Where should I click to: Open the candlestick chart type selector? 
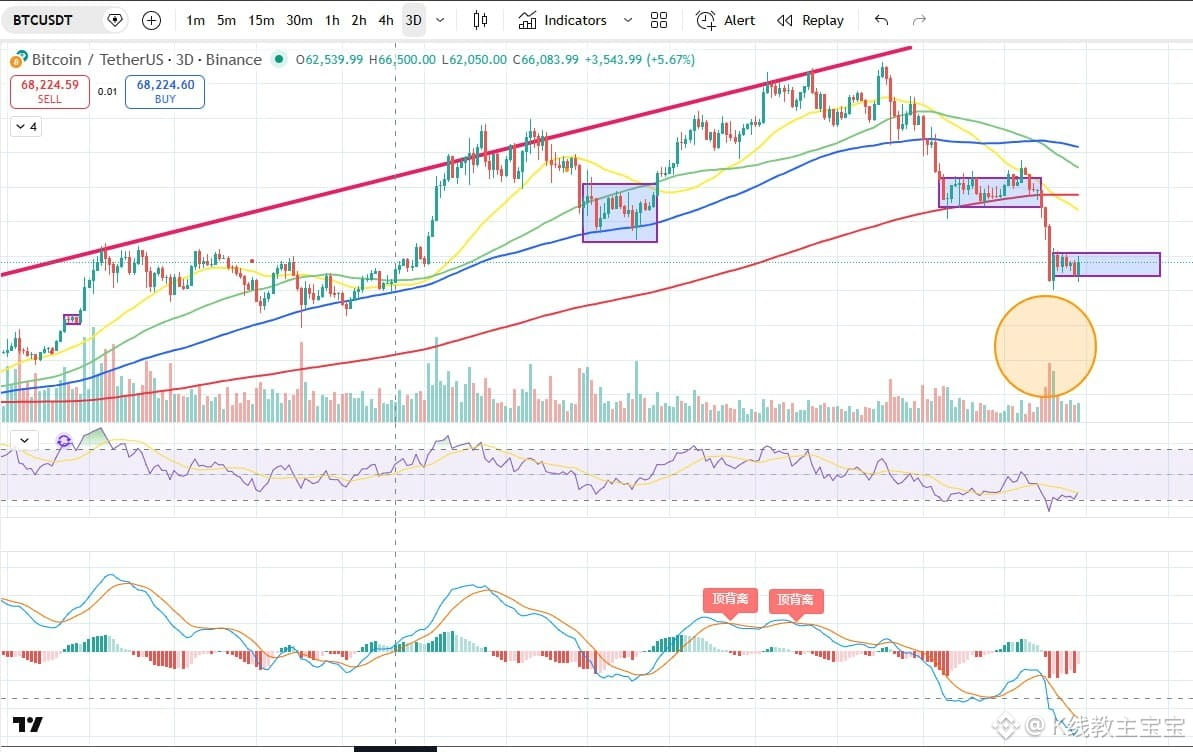(x=480, y=21)
